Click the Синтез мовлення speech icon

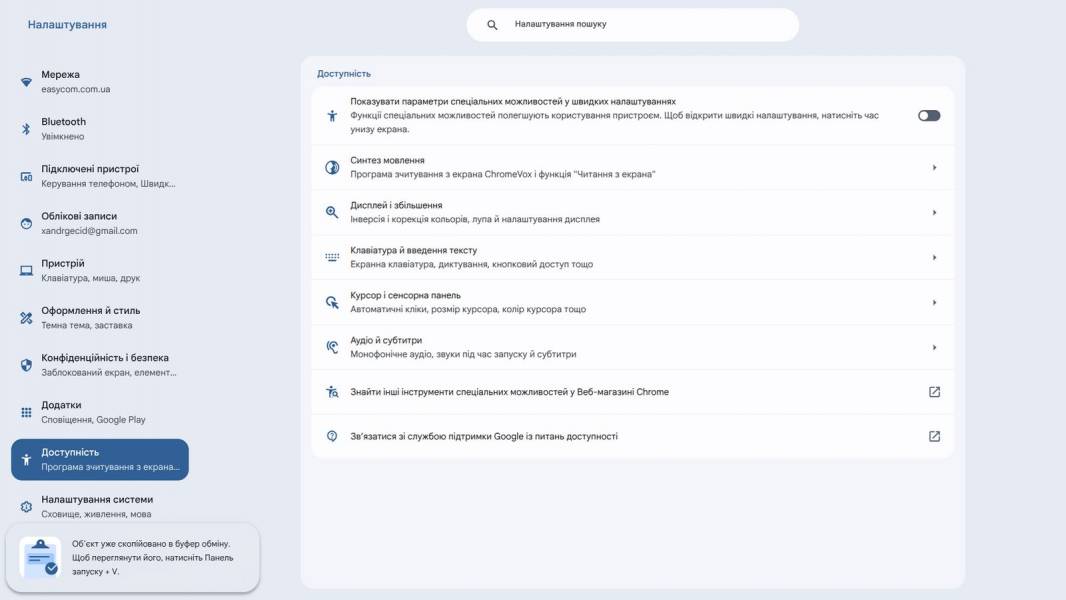click(332, 167)
